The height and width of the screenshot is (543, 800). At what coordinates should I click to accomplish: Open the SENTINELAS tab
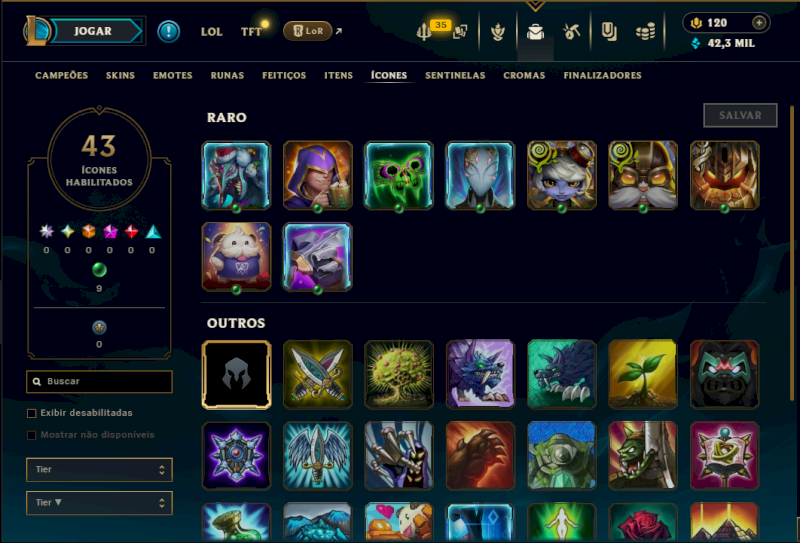[455, 76]
